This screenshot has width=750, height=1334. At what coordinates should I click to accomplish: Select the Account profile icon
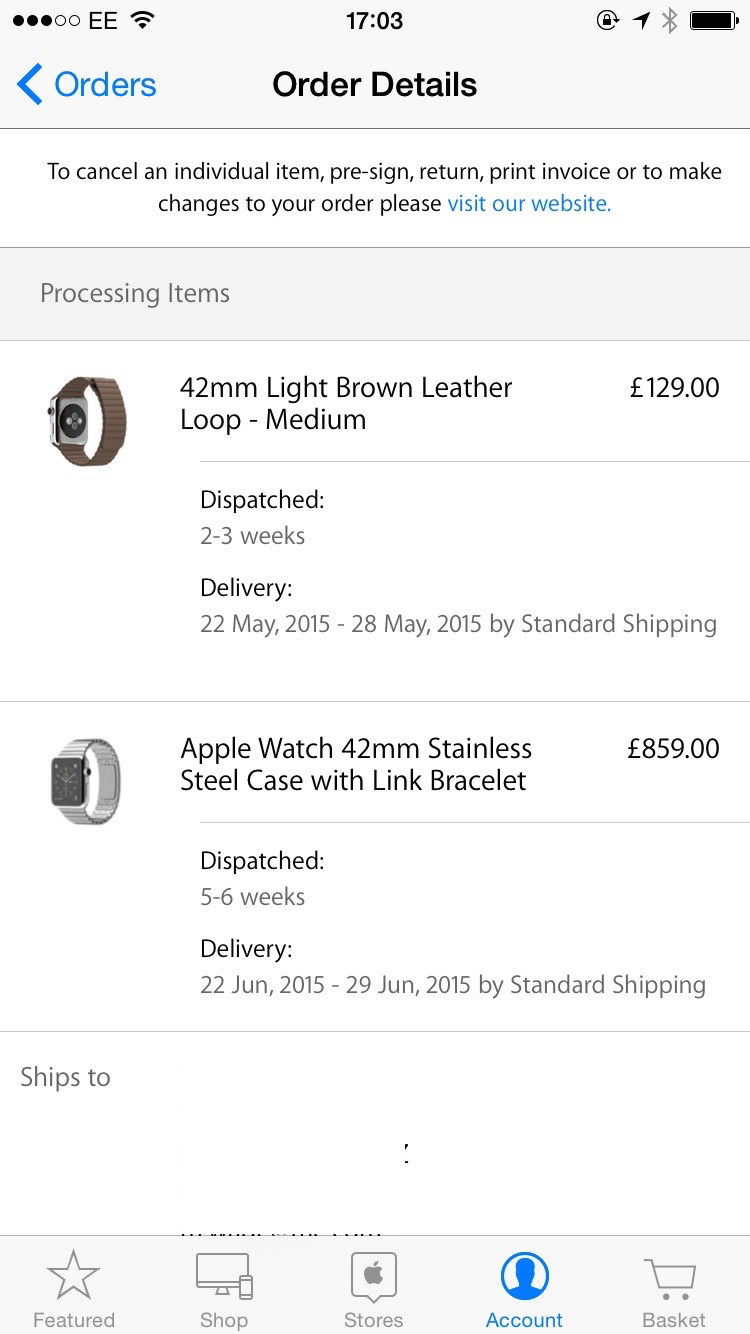click(x=524, y=1277)
